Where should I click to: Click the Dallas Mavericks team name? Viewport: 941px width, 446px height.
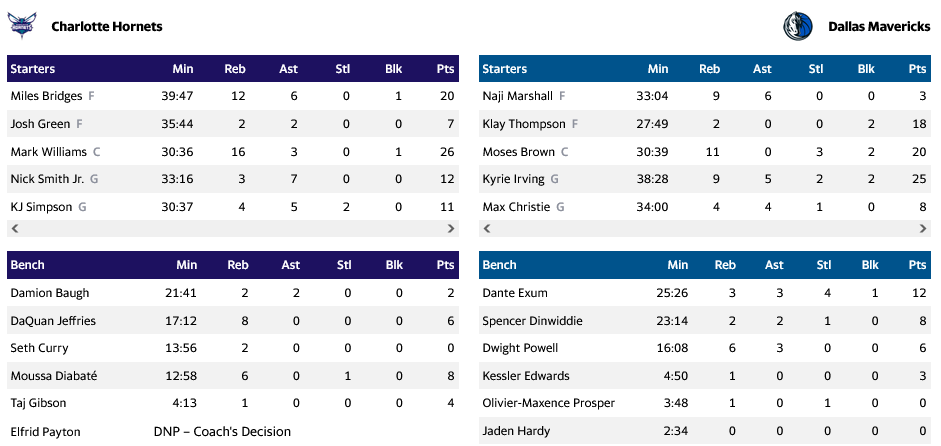click(x=879, y=27)
